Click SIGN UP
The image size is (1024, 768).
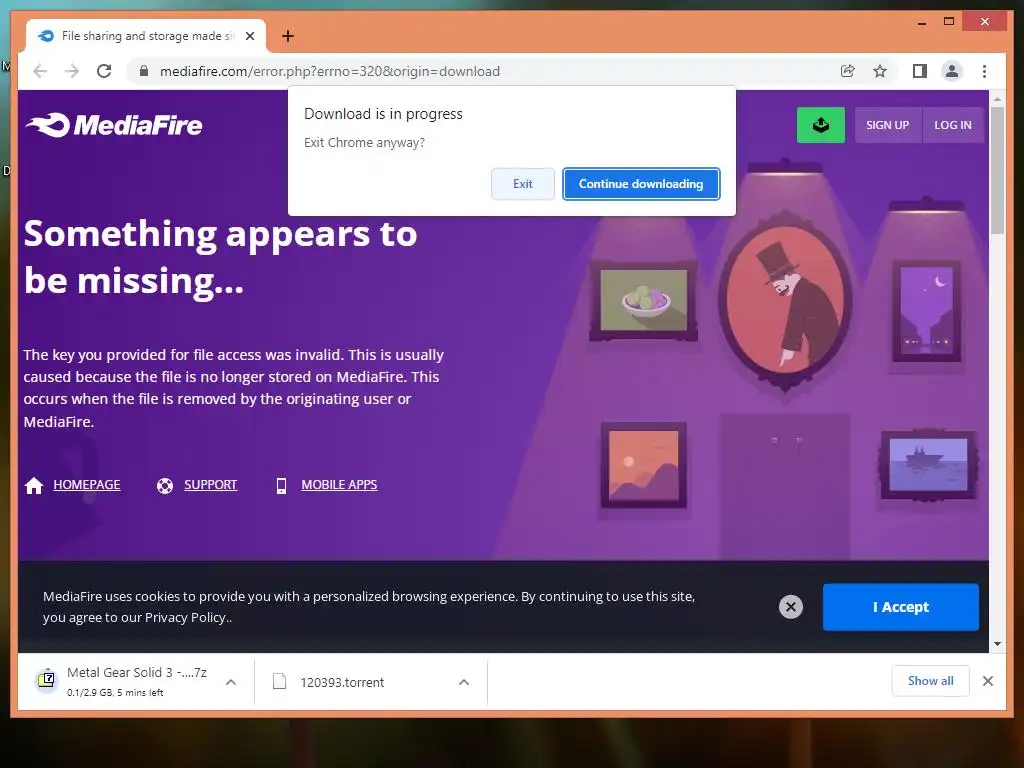[x=888, y=125]
